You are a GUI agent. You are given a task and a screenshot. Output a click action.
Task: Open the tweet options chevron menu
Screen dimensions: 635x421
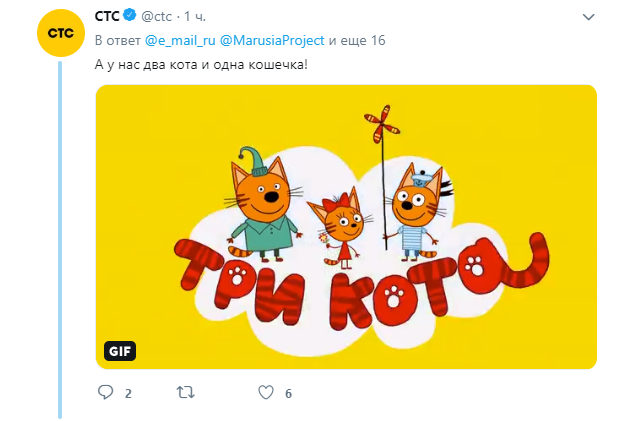point(589,18)
